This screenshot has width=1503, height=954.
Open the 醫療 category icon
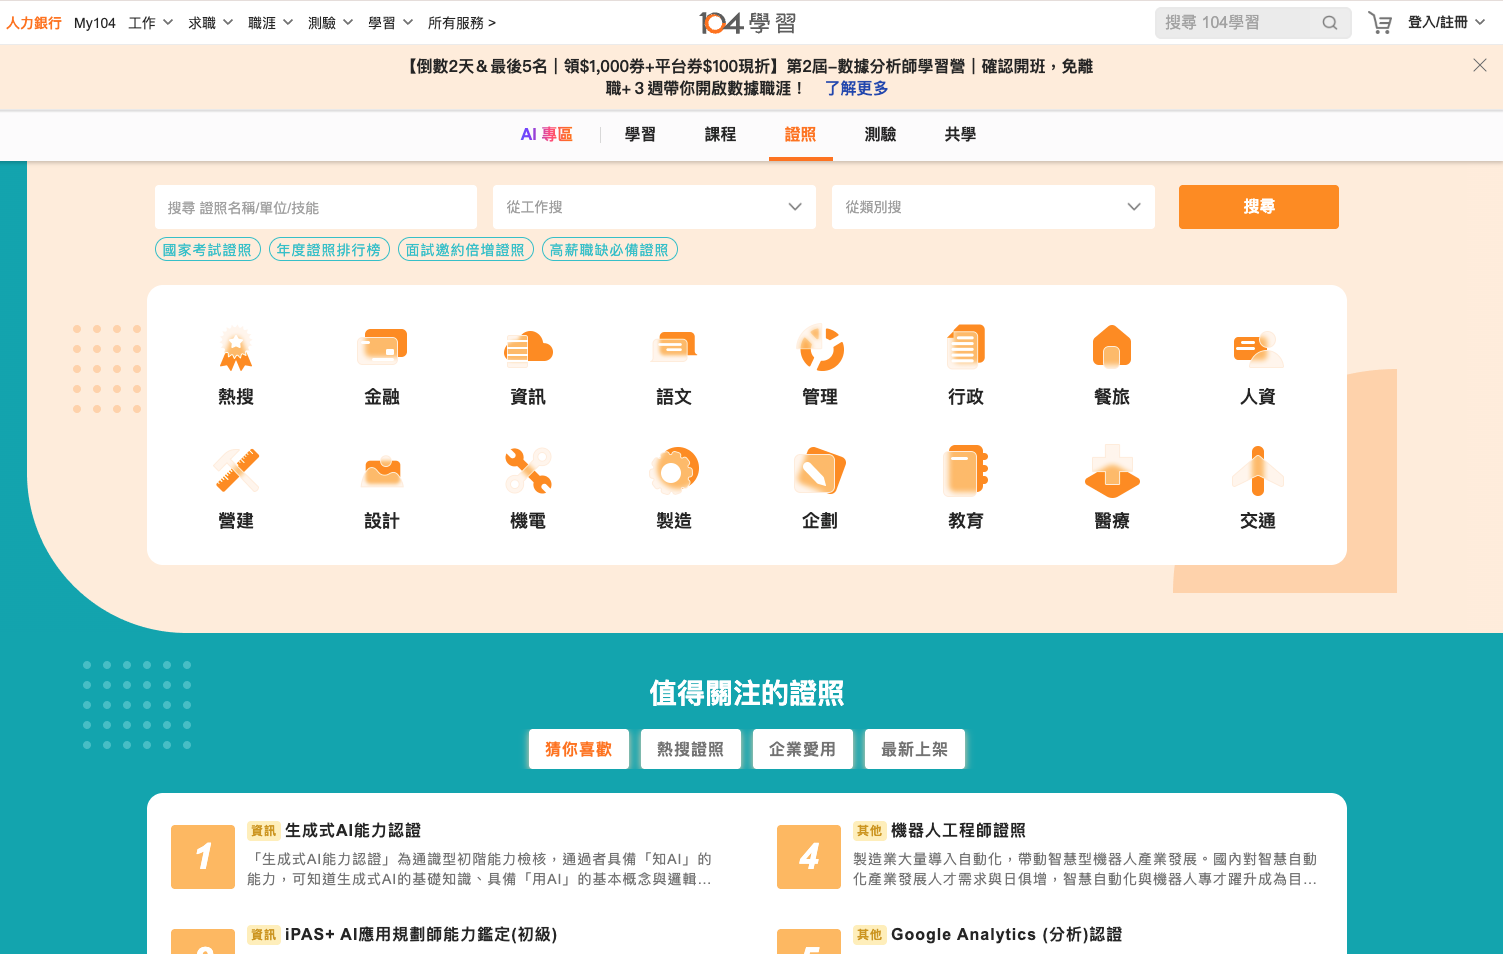[1112, 471]
